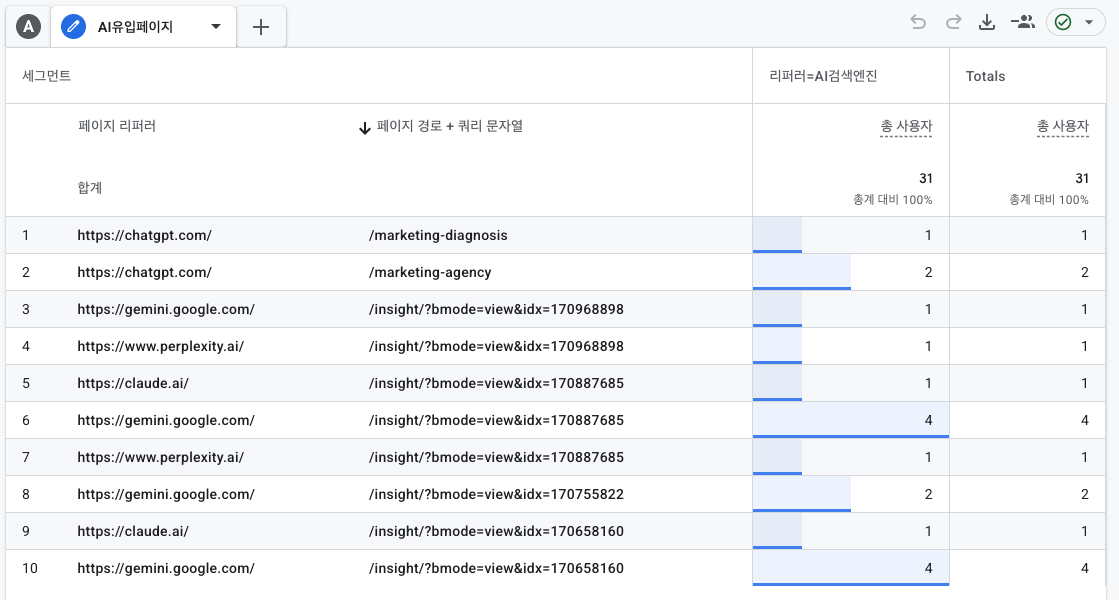Click the blue pencil edit icon
The height and width of the screenshot is (600, 1119).
[74, 27]
